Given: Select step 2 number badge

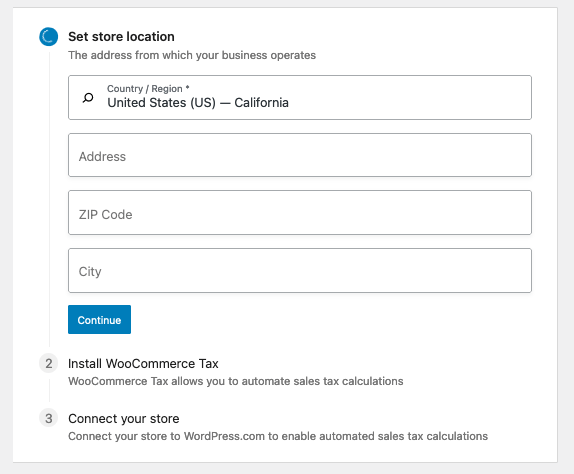Looking at the screenshot, I should [49, 363].
